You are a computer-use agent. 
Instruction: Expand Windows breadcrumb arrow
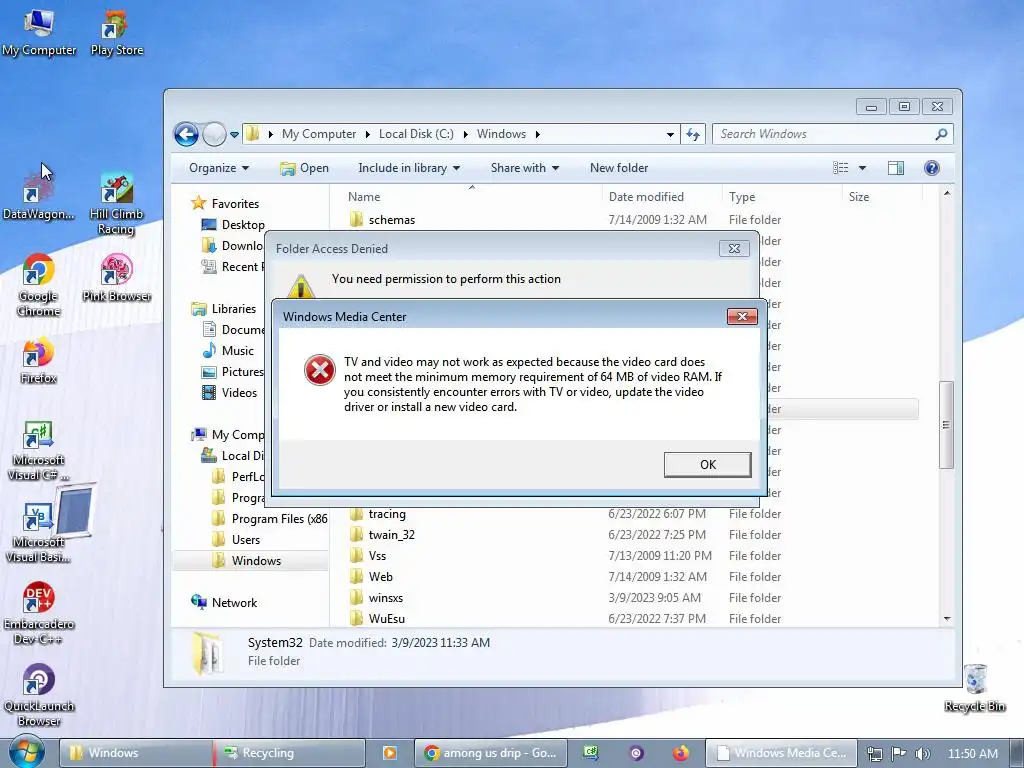click(x=537, y=134)
